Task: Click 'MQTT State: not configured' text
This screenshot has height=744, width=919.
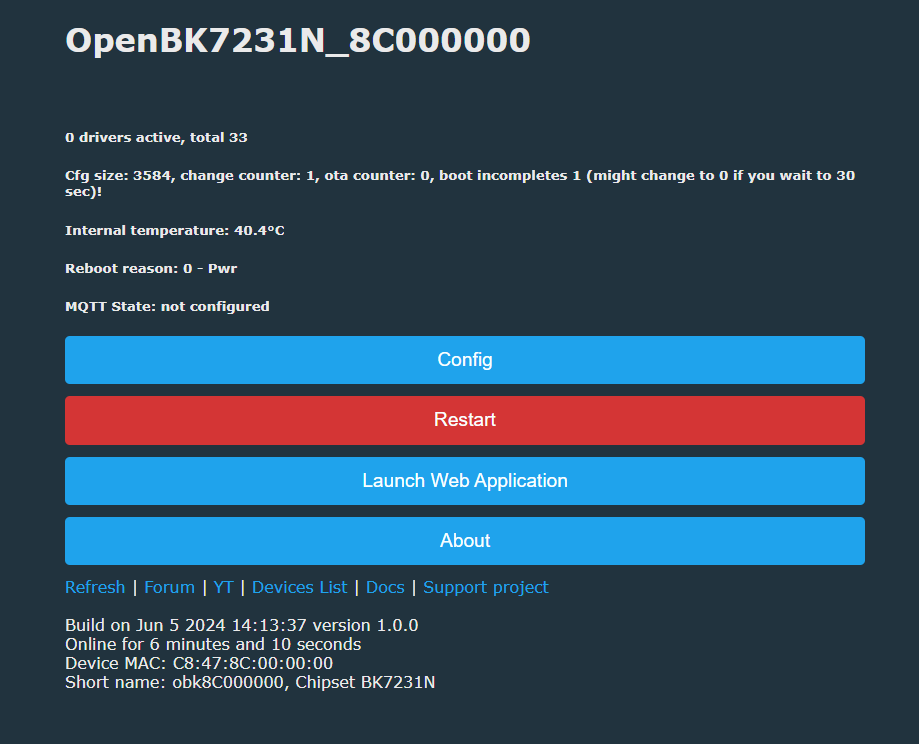Action: pyautogui.click(x=168, y=307)
